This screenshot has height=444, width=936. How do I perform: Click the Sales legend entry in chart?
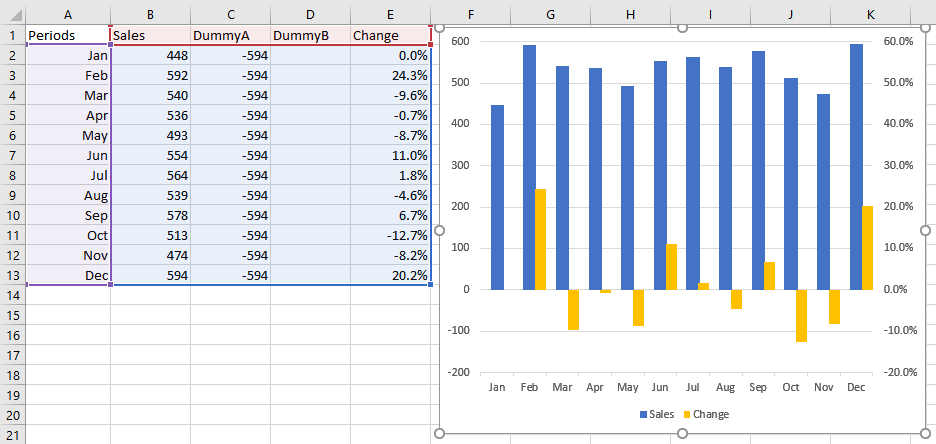click(x=656, y=414)
